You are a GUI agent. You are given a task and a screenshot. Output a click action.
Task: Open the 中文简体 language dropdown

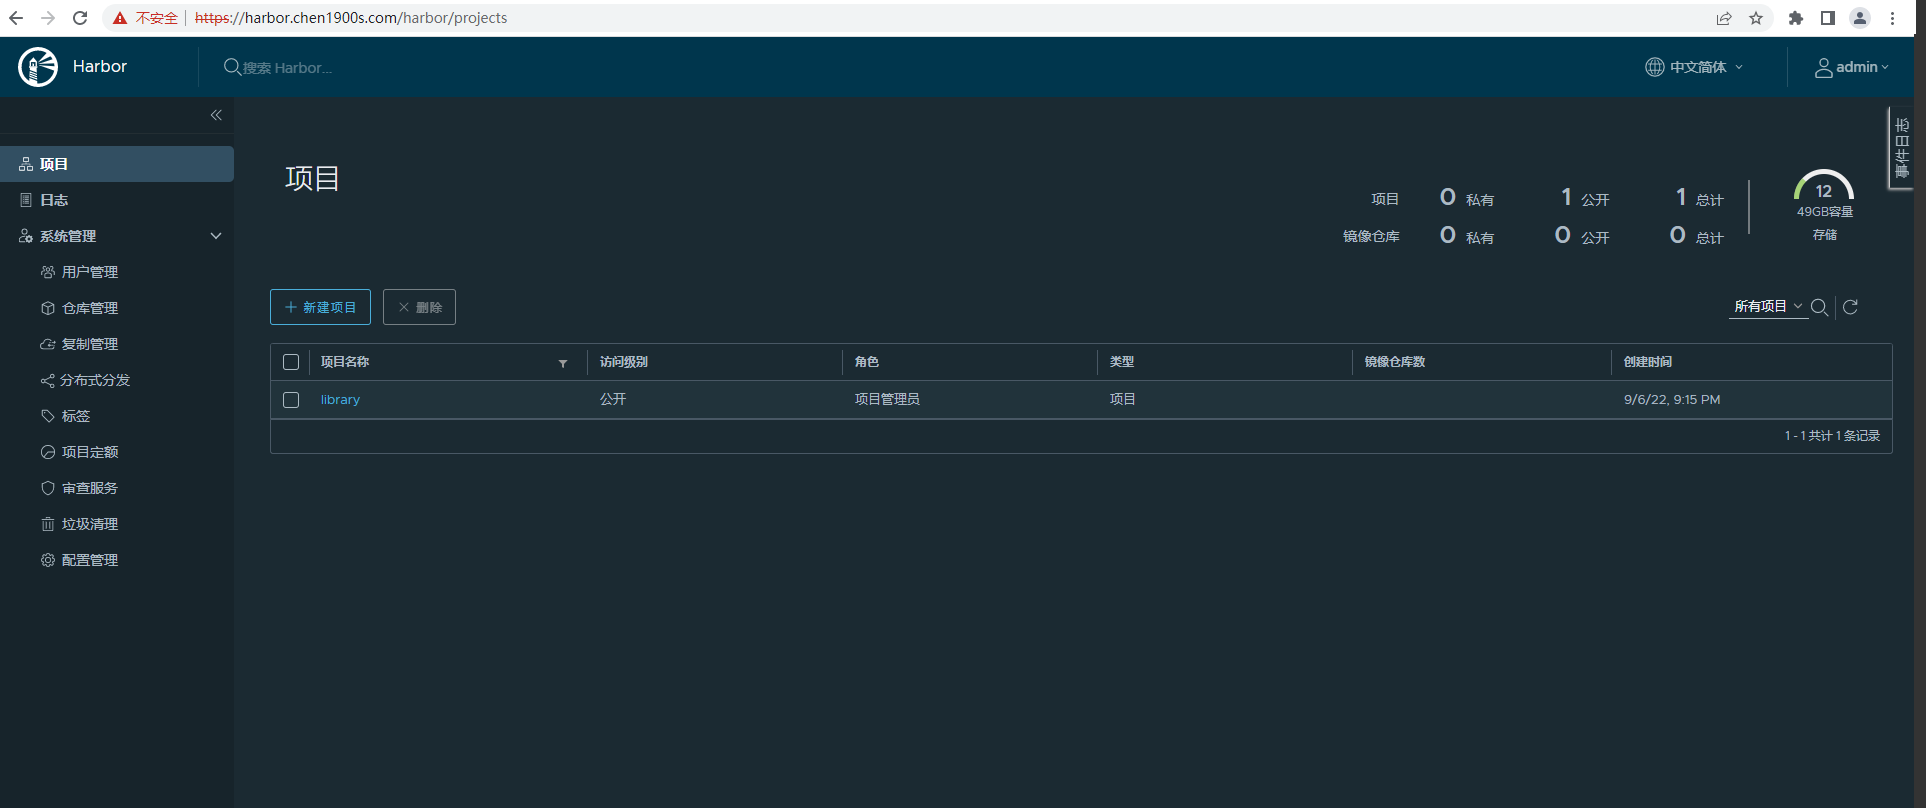tap(1694, 67)
